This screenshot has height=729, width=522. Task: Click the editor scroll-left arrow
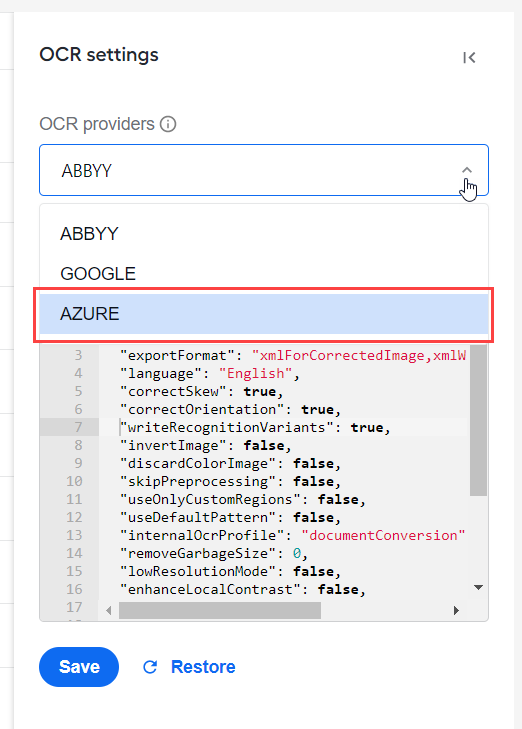108,610
